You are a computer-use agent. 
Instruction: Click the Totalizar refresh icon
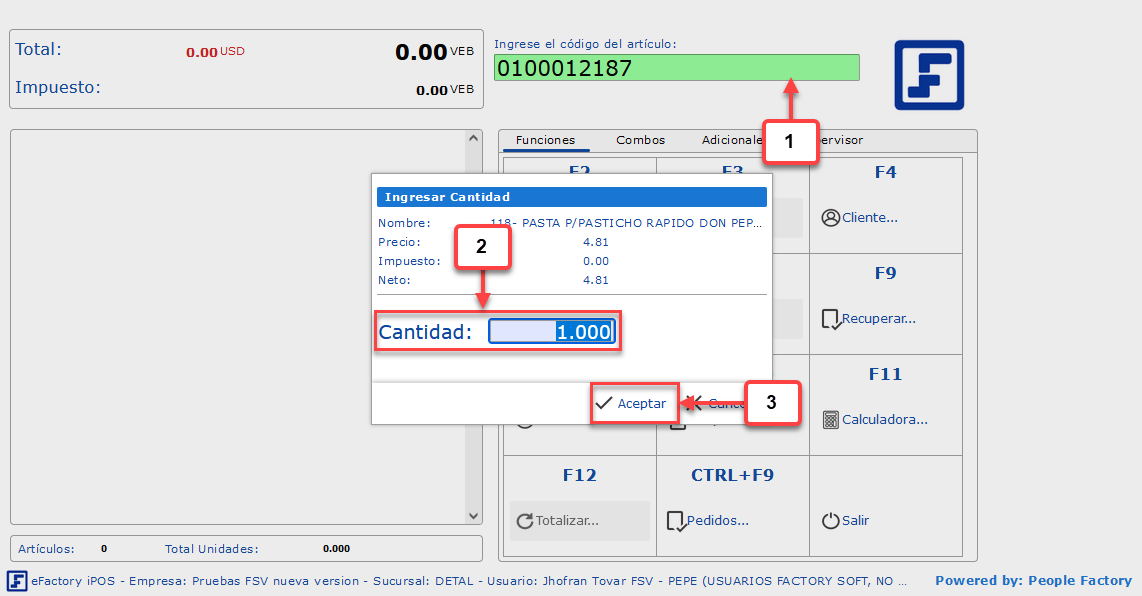click(524, 521)
